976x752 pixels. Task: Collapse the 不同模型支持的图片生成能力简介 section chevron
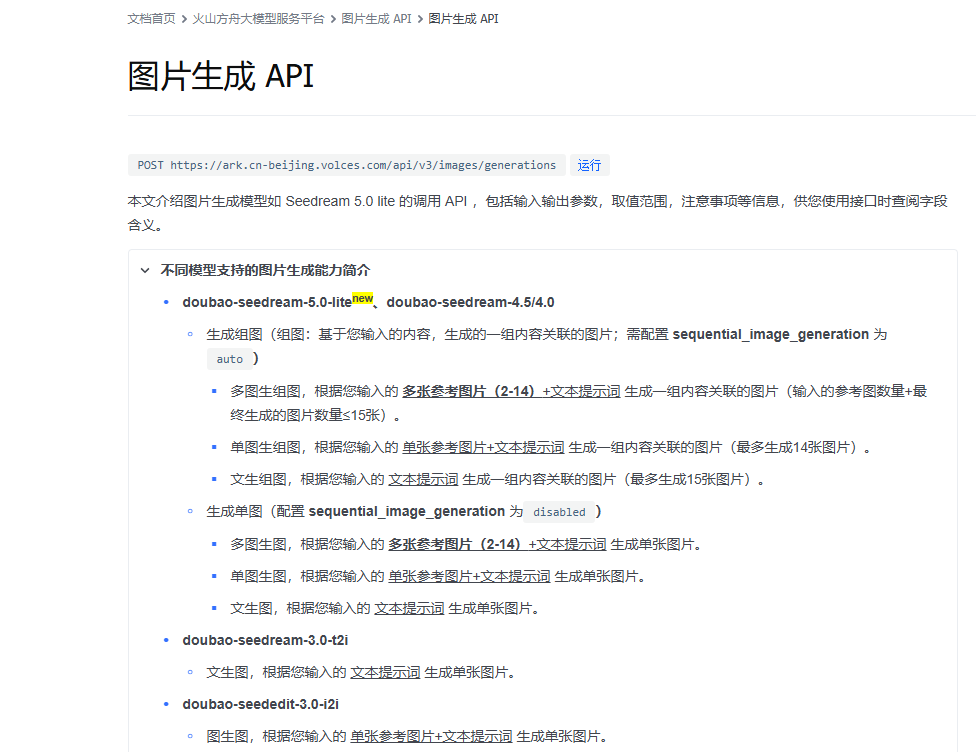(145, 270)
